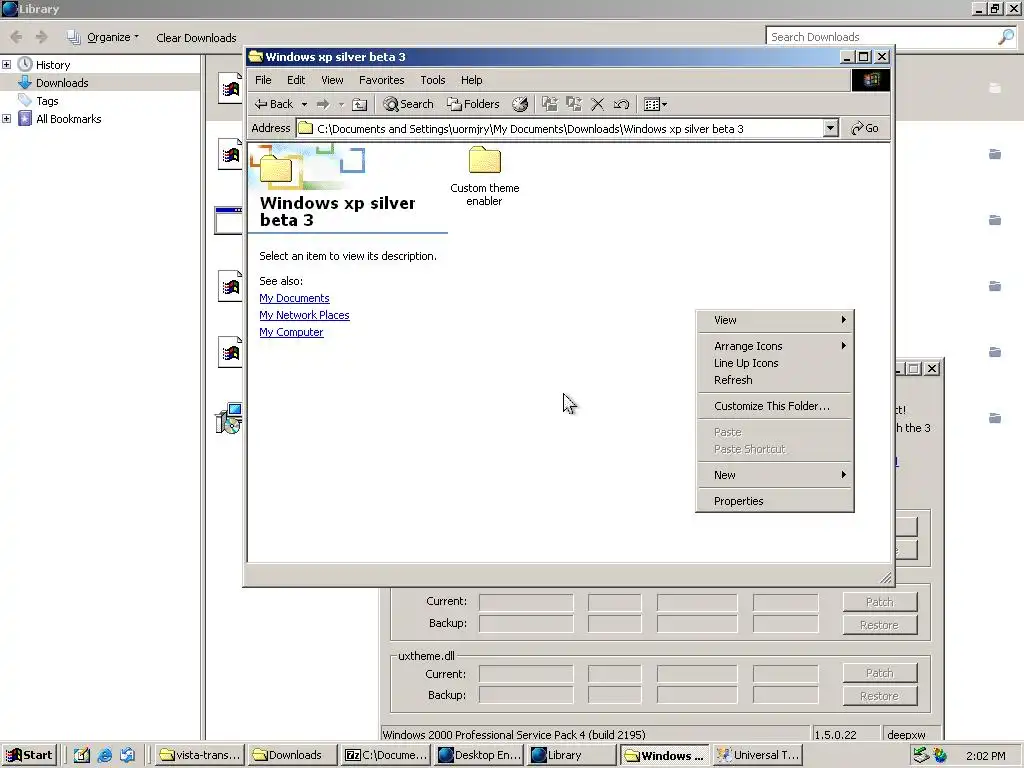The width and height of the screenshot is (1024, 768).
Task: Click the Windows flag throbber logo in Explorer
Action: click(871, 80)
